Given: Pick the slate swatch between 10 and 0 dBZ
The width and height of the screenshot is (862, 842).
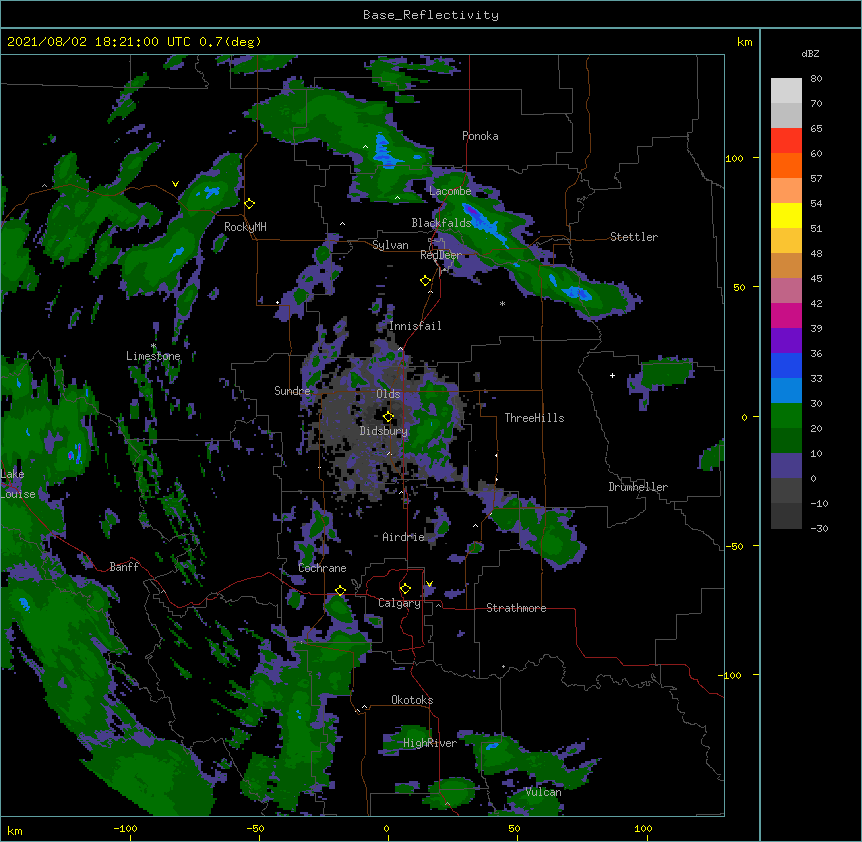Looking at the screenshot, I should tap(786, 466).
